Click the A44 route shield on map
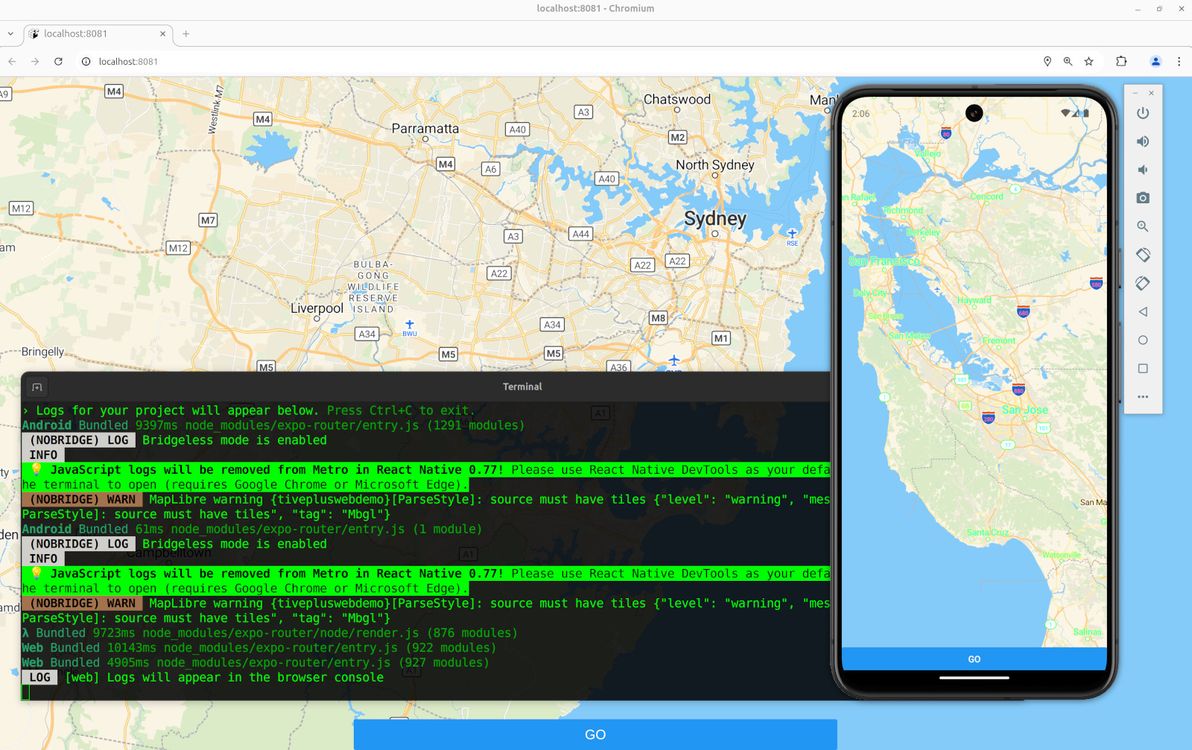 point(581,233)
